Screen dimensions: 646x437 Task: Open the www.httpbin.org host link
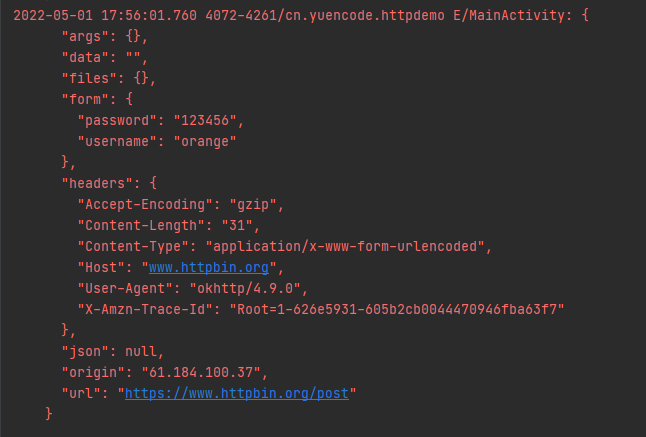[209, 268]
